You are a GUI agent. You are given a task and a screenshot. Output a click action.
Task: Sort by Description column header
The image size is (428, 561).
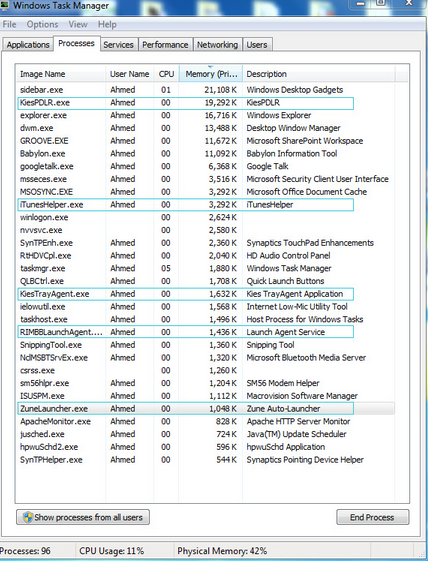[318, 74]
